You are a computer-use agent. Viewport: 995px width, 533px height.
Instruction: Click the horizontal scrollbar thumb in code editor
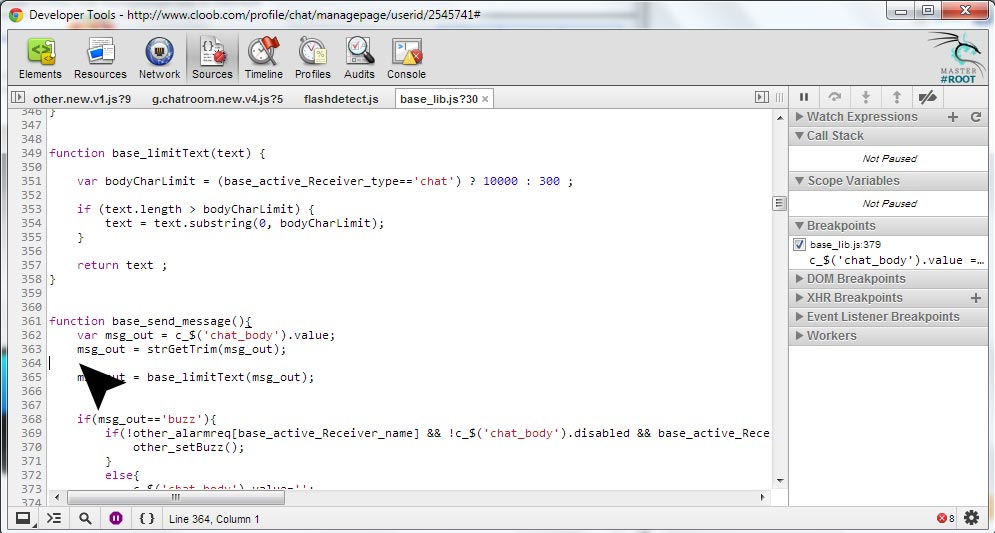tap(175, 497)
